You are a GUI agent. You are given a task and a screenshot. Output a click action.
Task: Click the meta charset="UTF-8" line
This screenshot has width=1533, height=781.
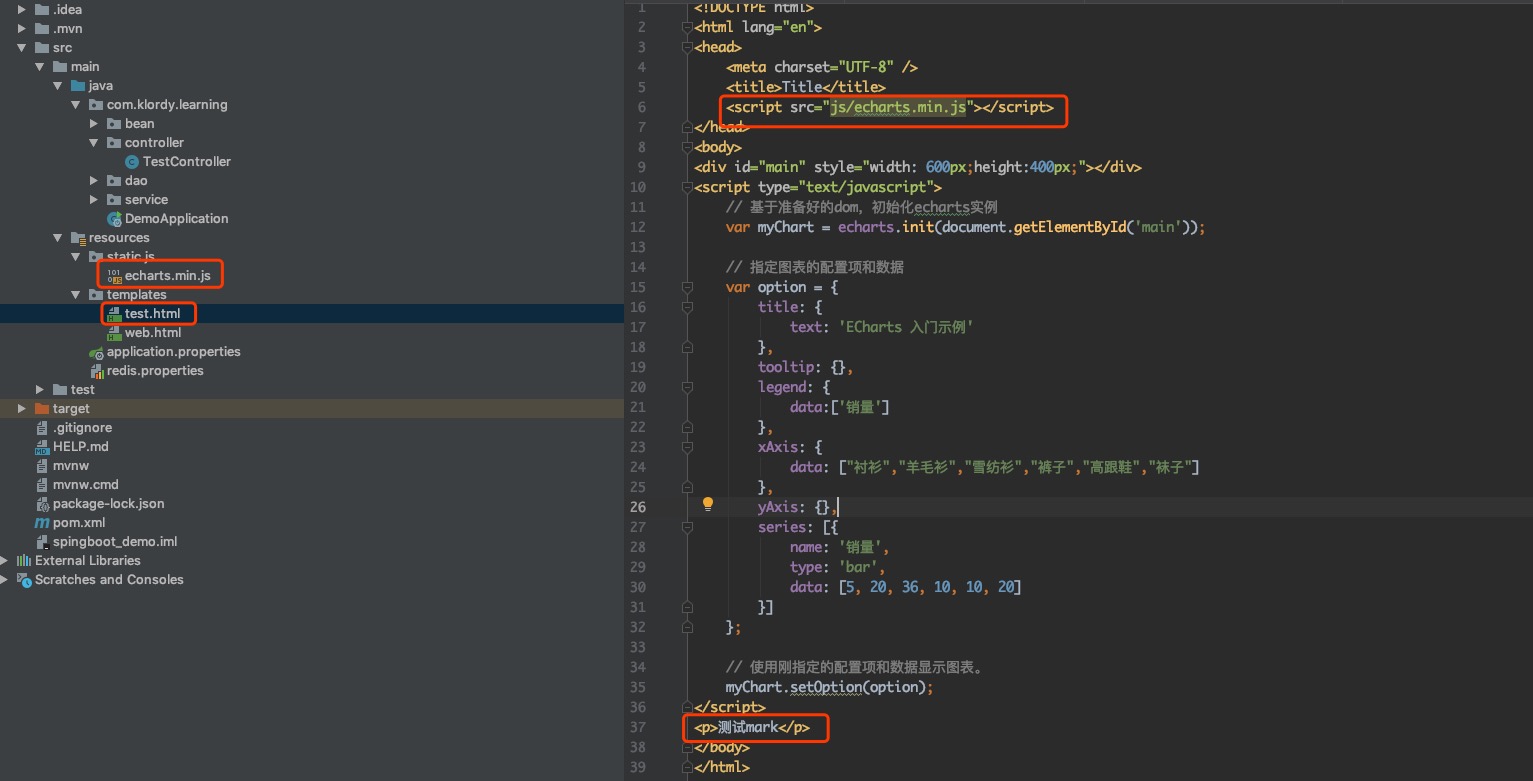tap(822, 67)
